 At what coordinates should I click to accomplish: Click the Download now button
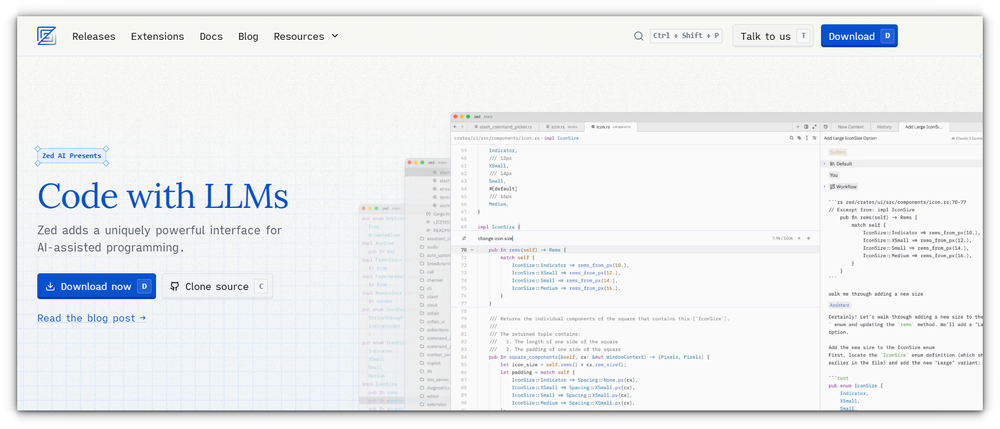click(x=96, y=286)
